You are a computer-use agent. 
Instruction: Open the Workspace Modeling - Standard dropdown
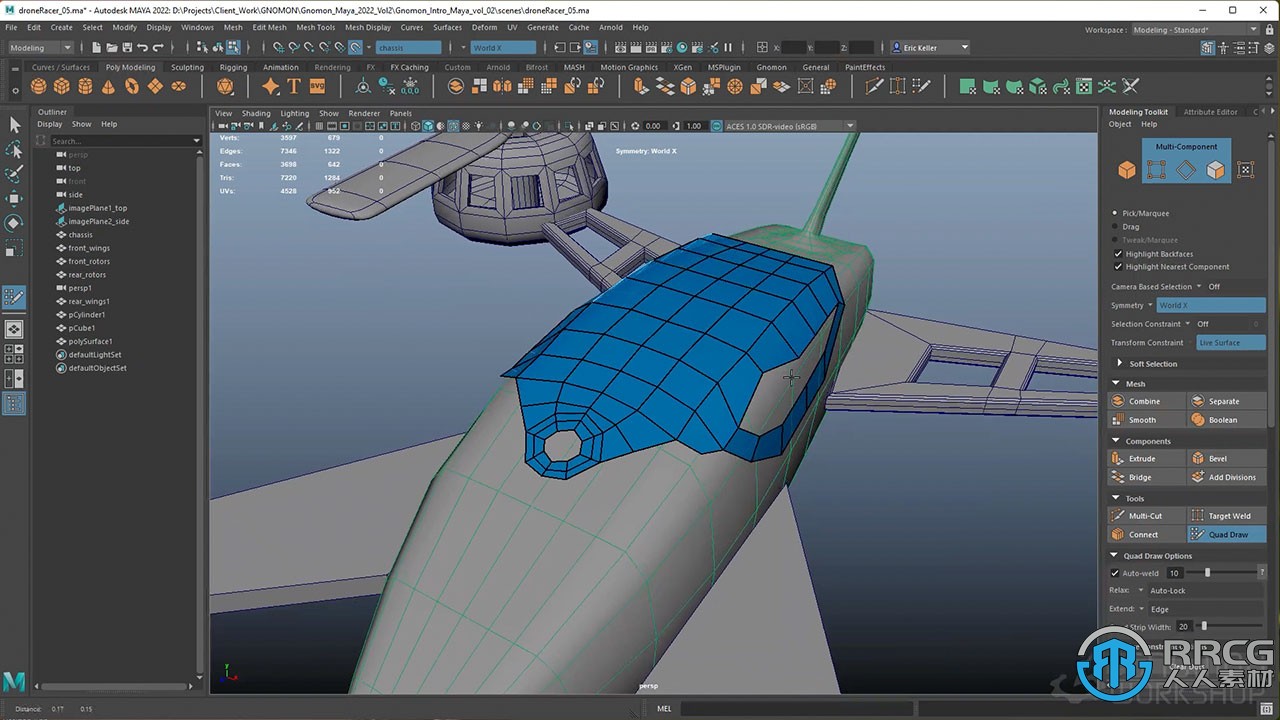pyautogui.click(x=1195, y=29)
